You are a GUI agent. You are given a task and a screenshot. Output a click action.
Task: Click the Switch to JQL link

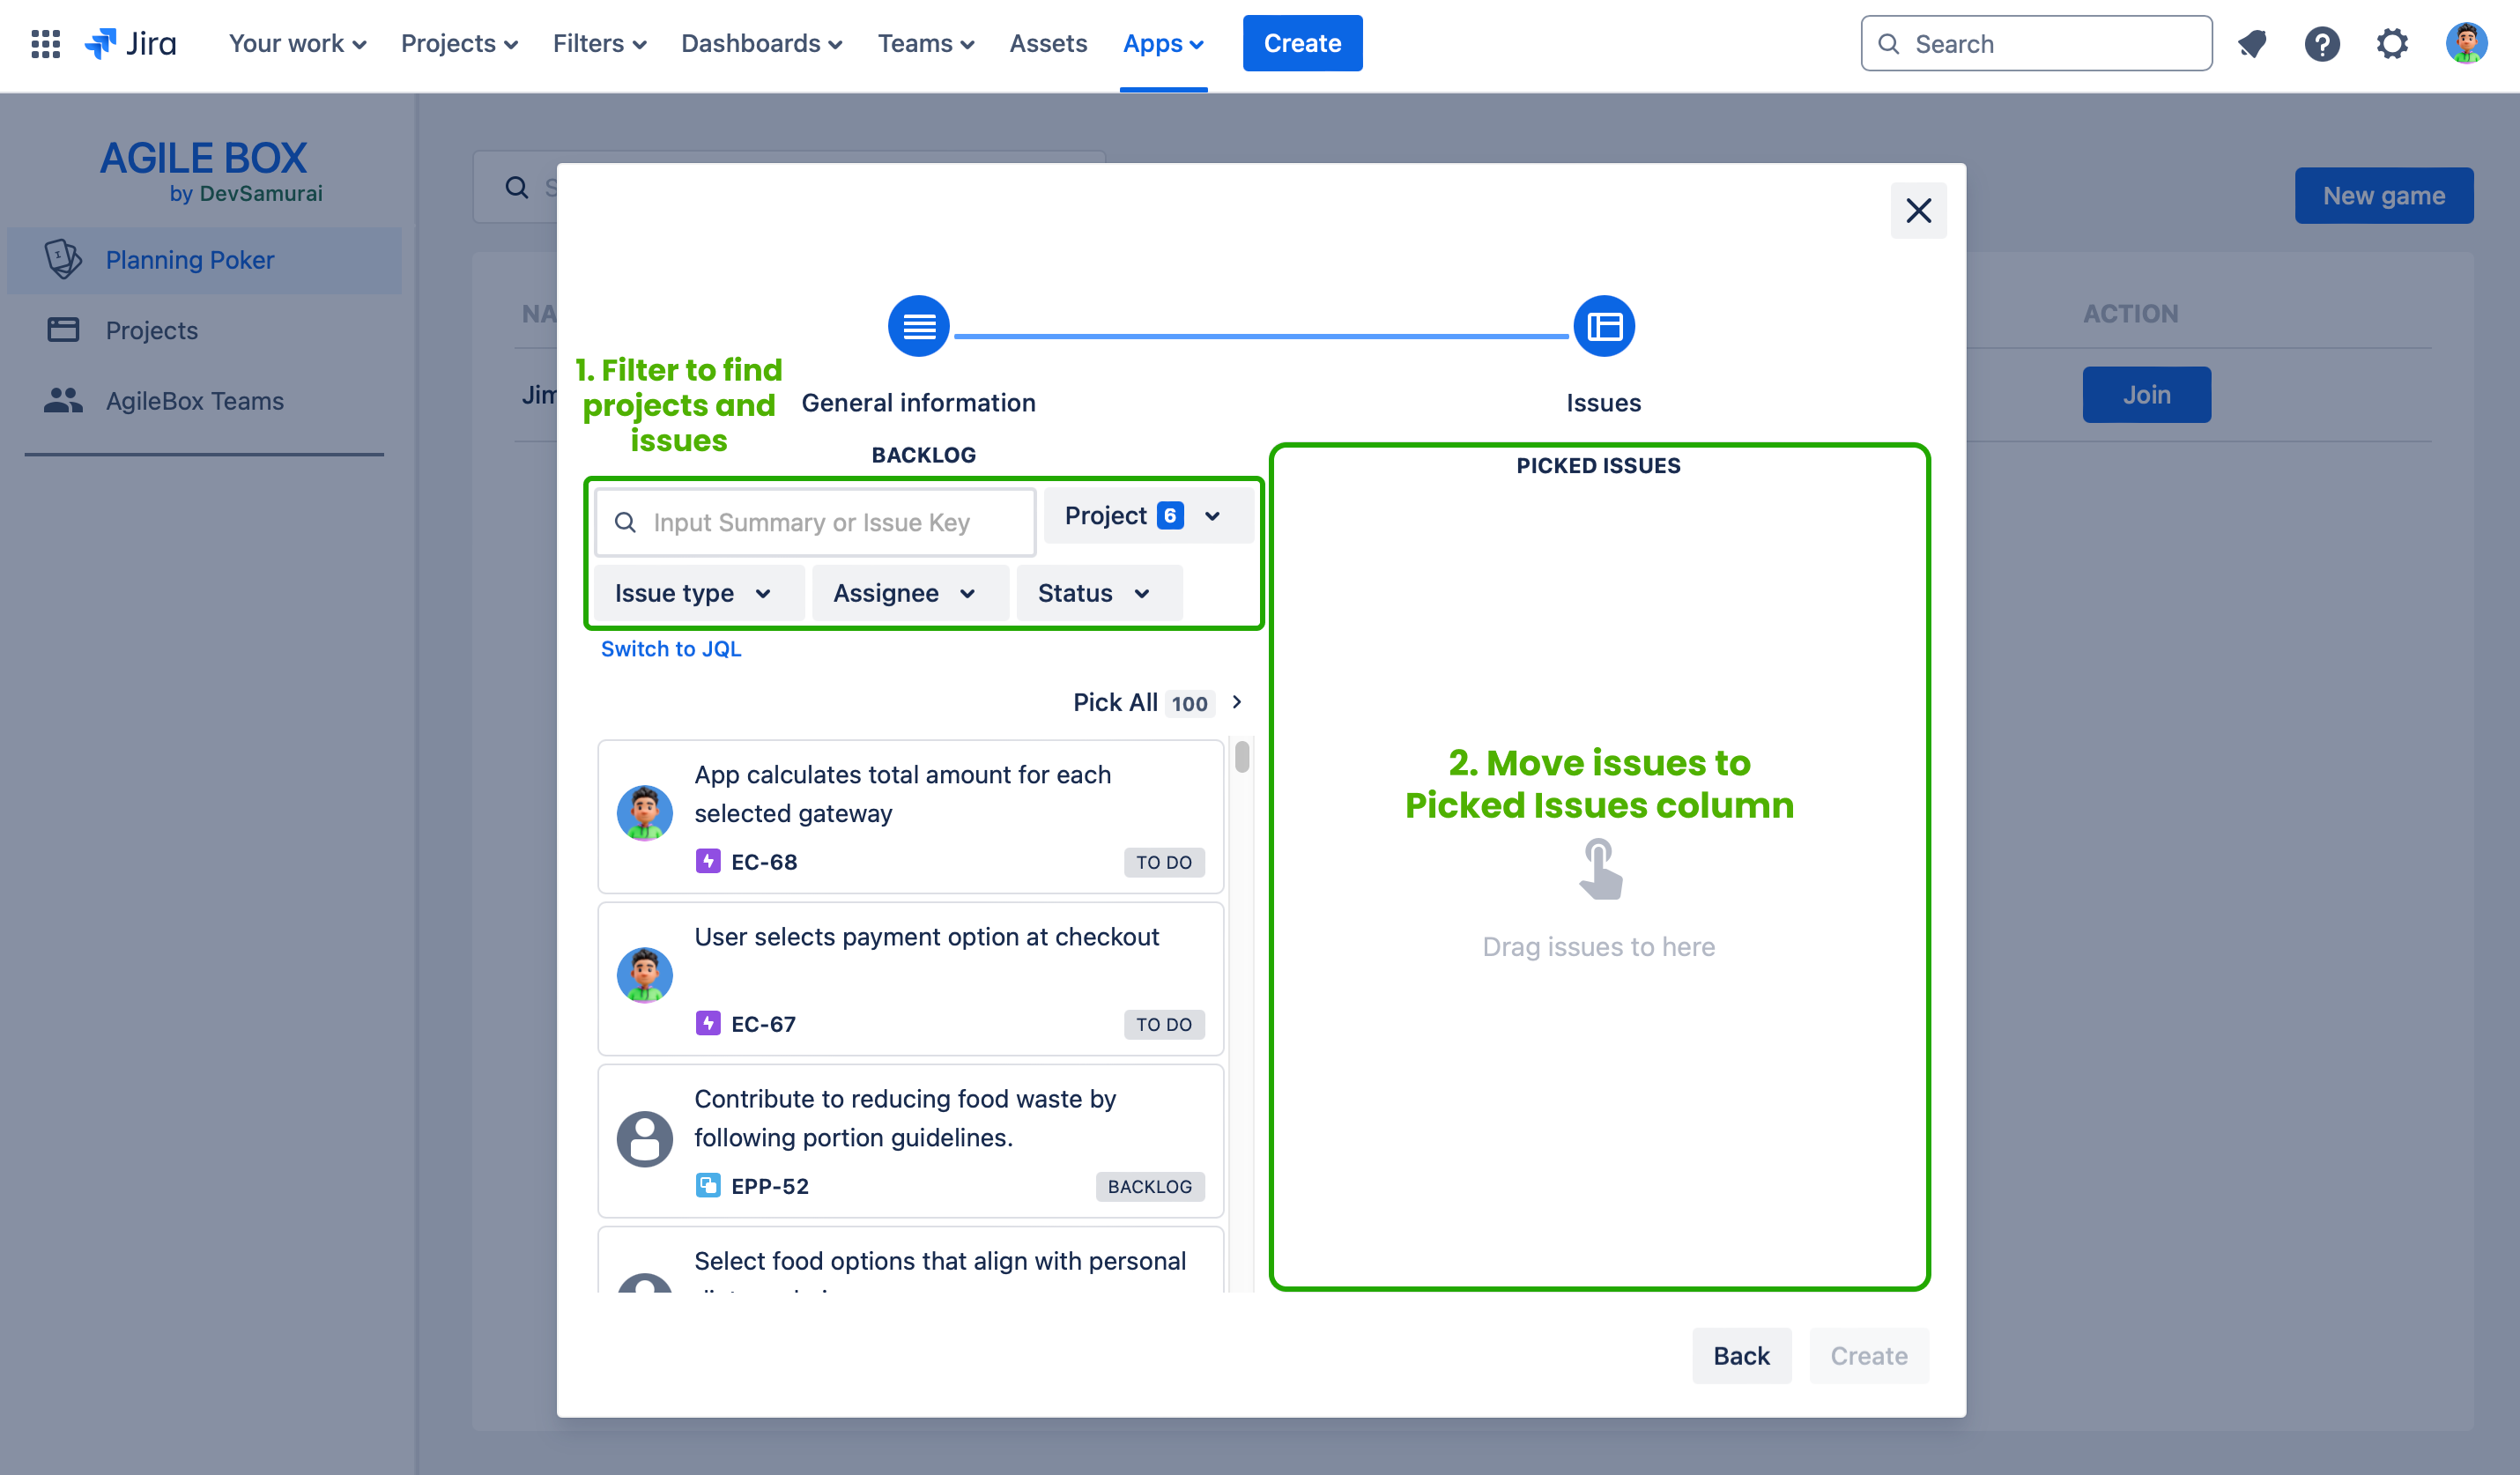(x=671, y=648)
